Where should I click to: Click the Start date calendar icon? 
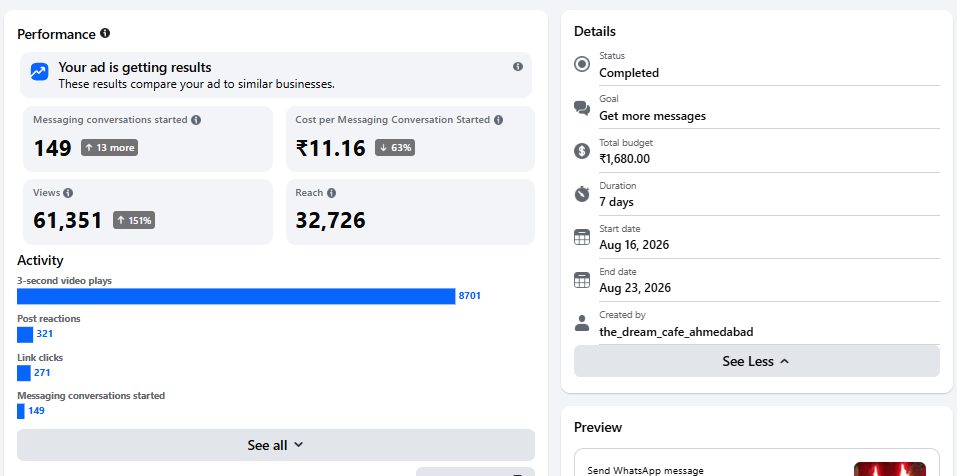point(582,237)
